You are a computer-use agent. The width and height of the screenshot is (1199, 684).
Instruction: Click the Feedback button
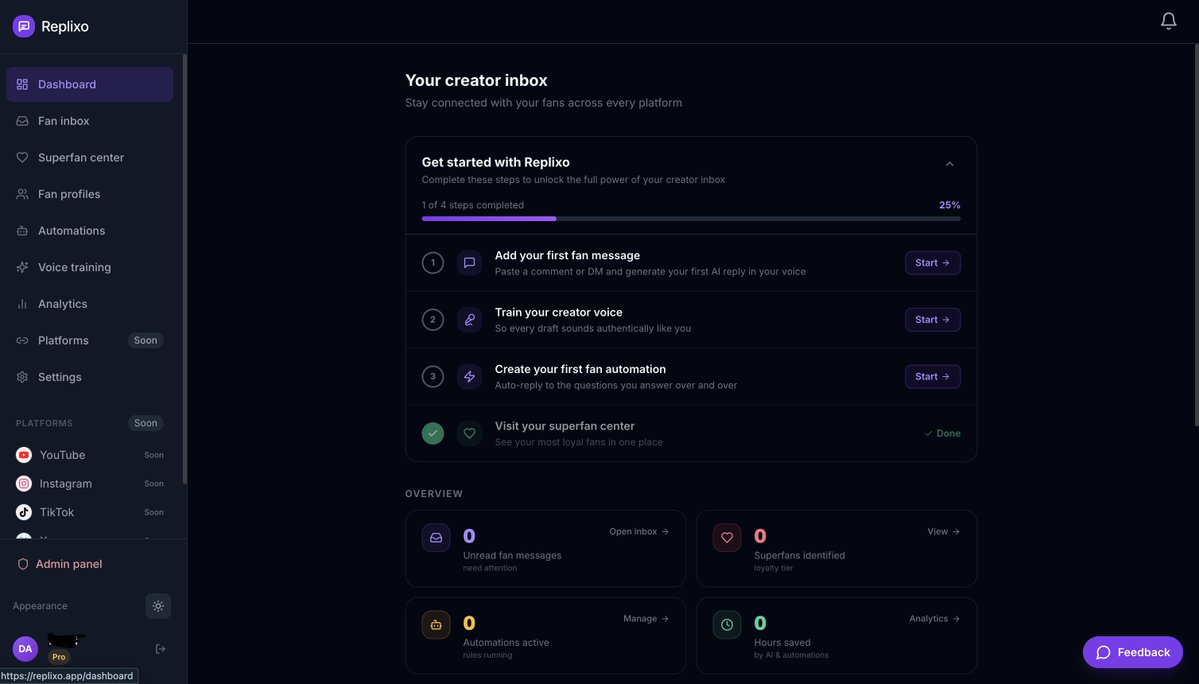pyautogui.click(x=1132, y=652)
